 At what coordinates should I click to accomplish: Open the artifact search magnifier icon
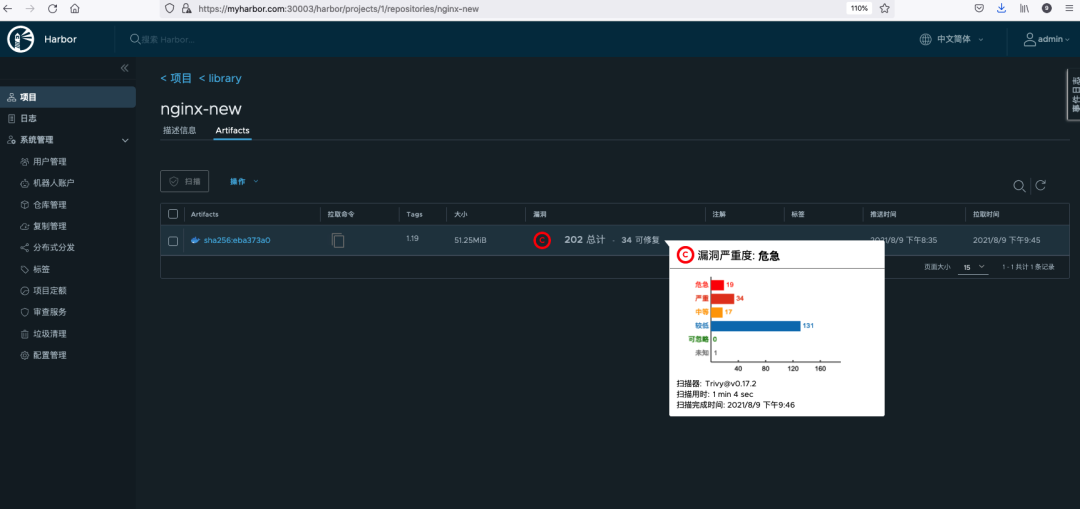pyautogui.click(x=1019, y=185)
